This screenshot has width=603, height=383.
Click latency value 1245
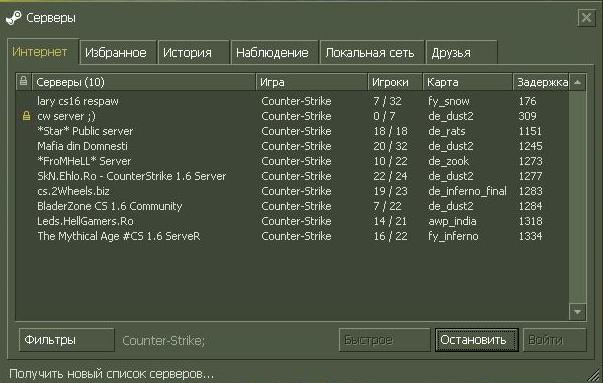coord(530,146)
